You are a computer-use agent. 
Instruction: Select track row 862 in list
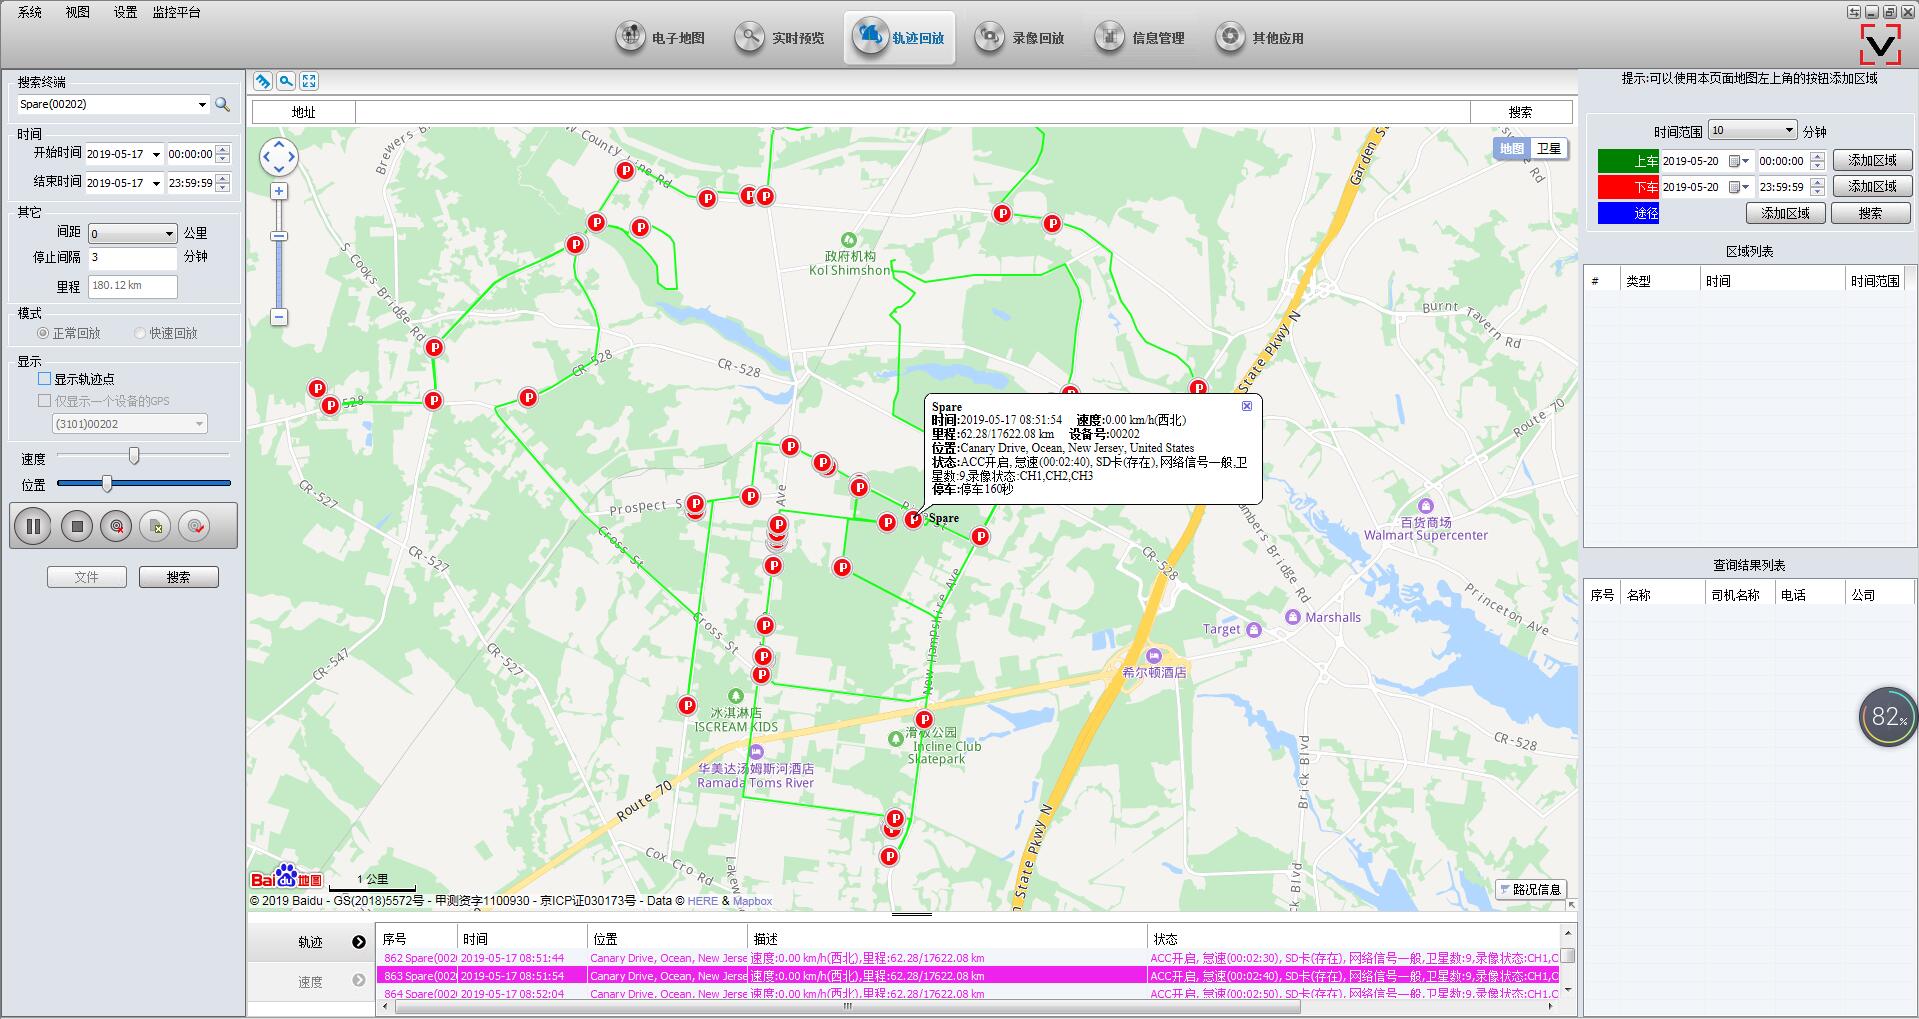coord(967,958)
